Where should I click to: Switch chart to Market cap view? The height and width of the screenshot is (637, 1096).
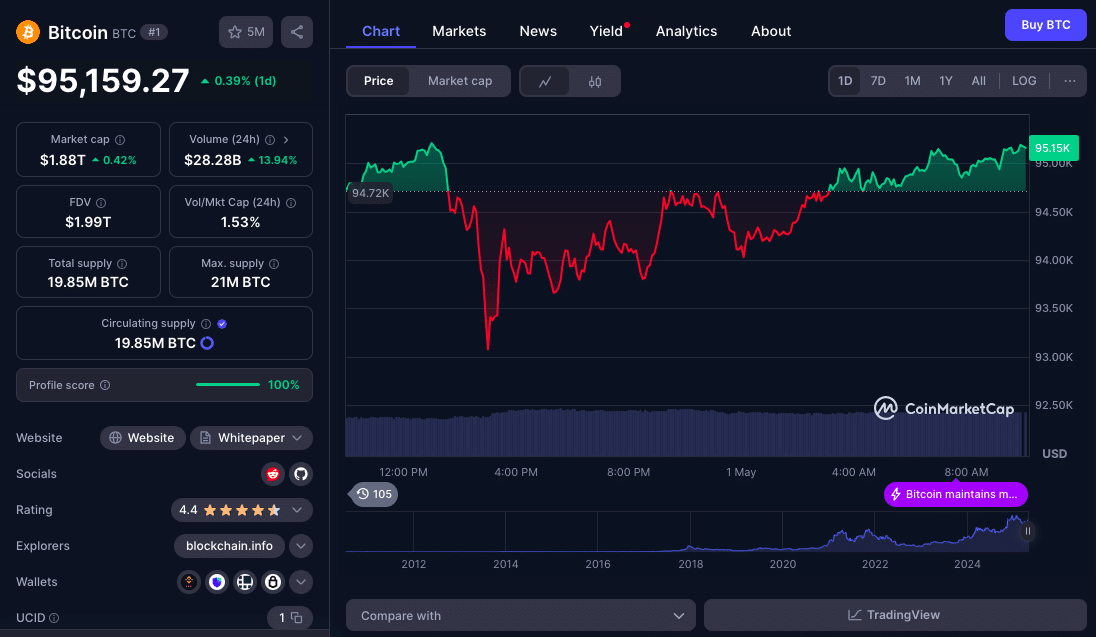coord(460,81)
